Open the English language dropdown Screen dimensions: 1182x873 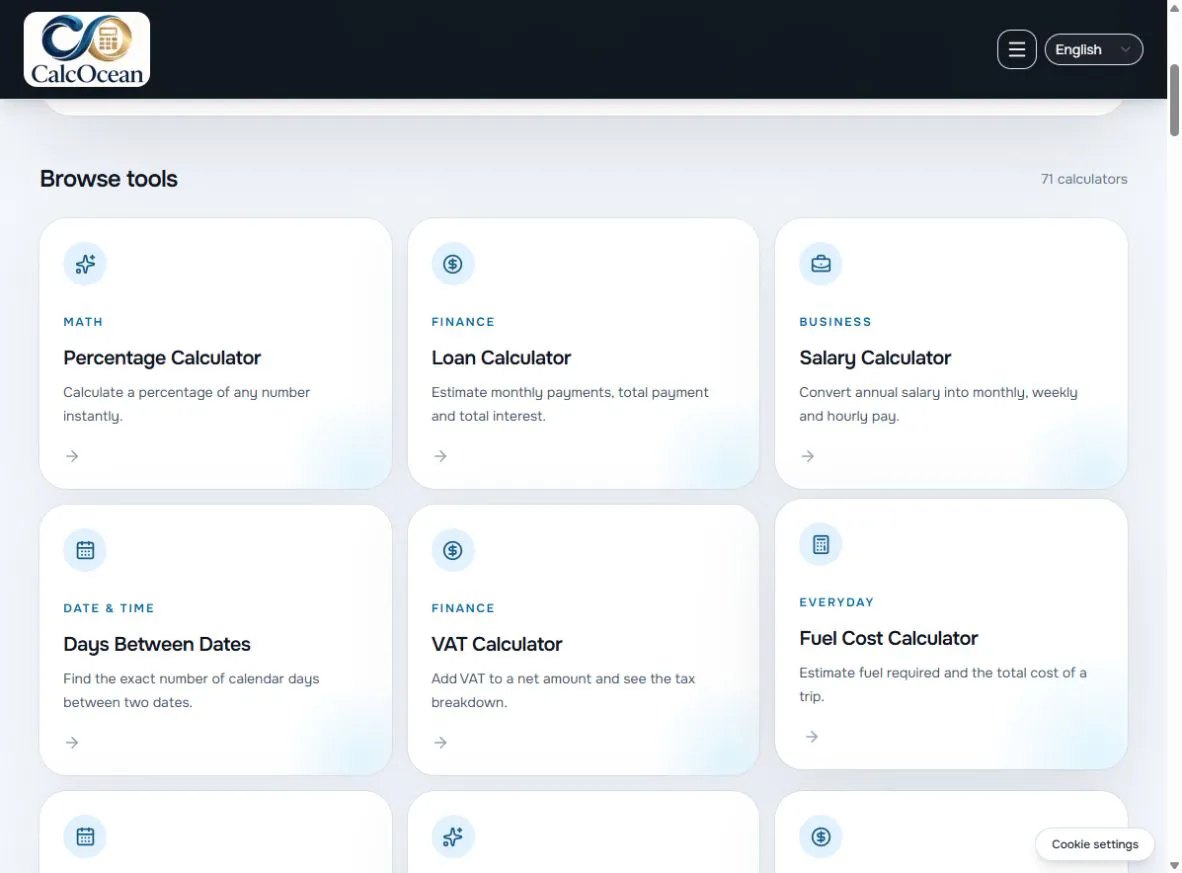pos(1093,50)
